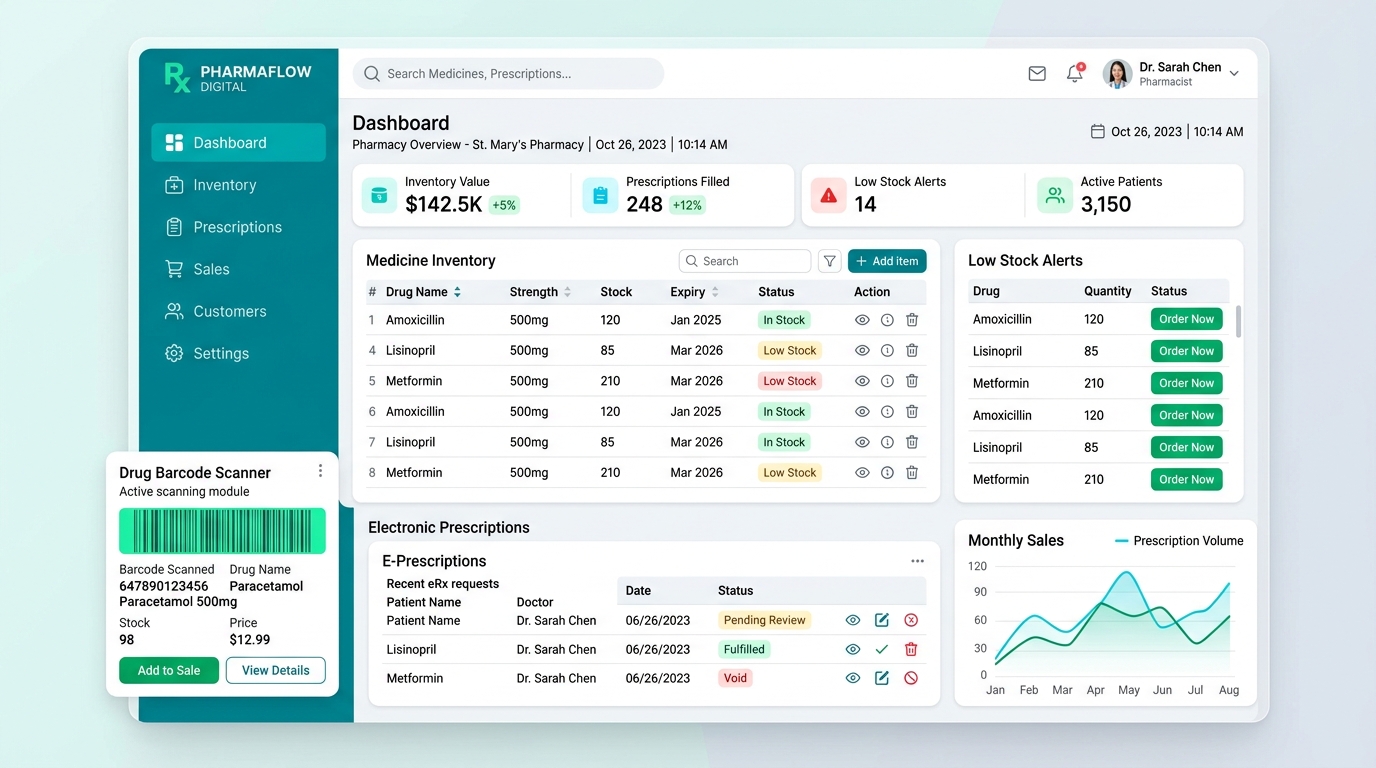Screen dimensions: 1376x768
Task: Sort inventory by Strength
Action: [x=567, y=292]
